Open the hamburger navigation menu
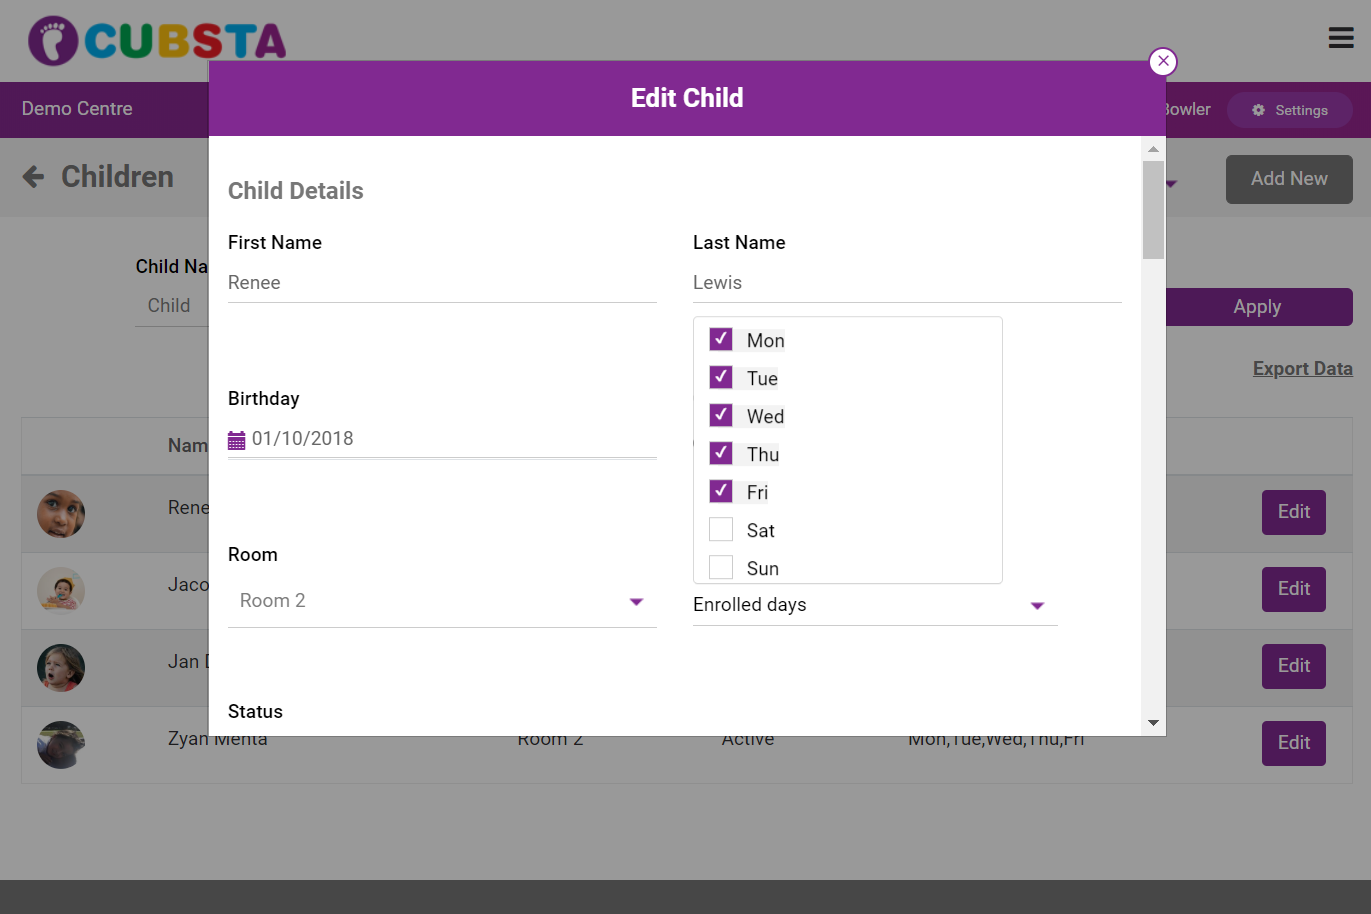 click(1341, 38)
